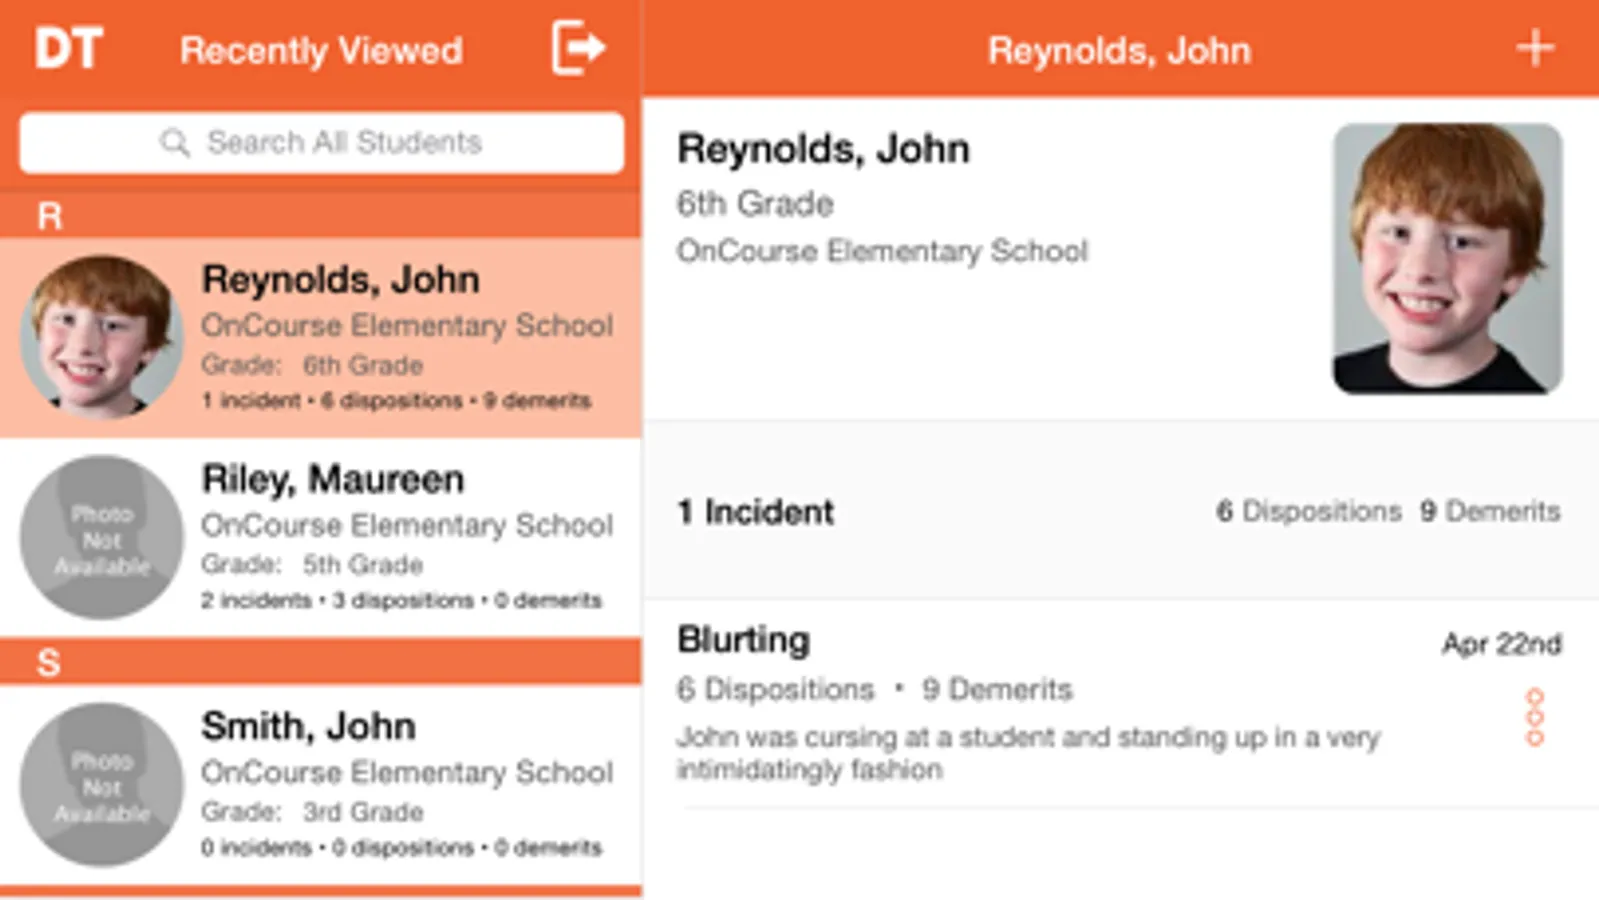Click the S section header

tap(320, 662)
